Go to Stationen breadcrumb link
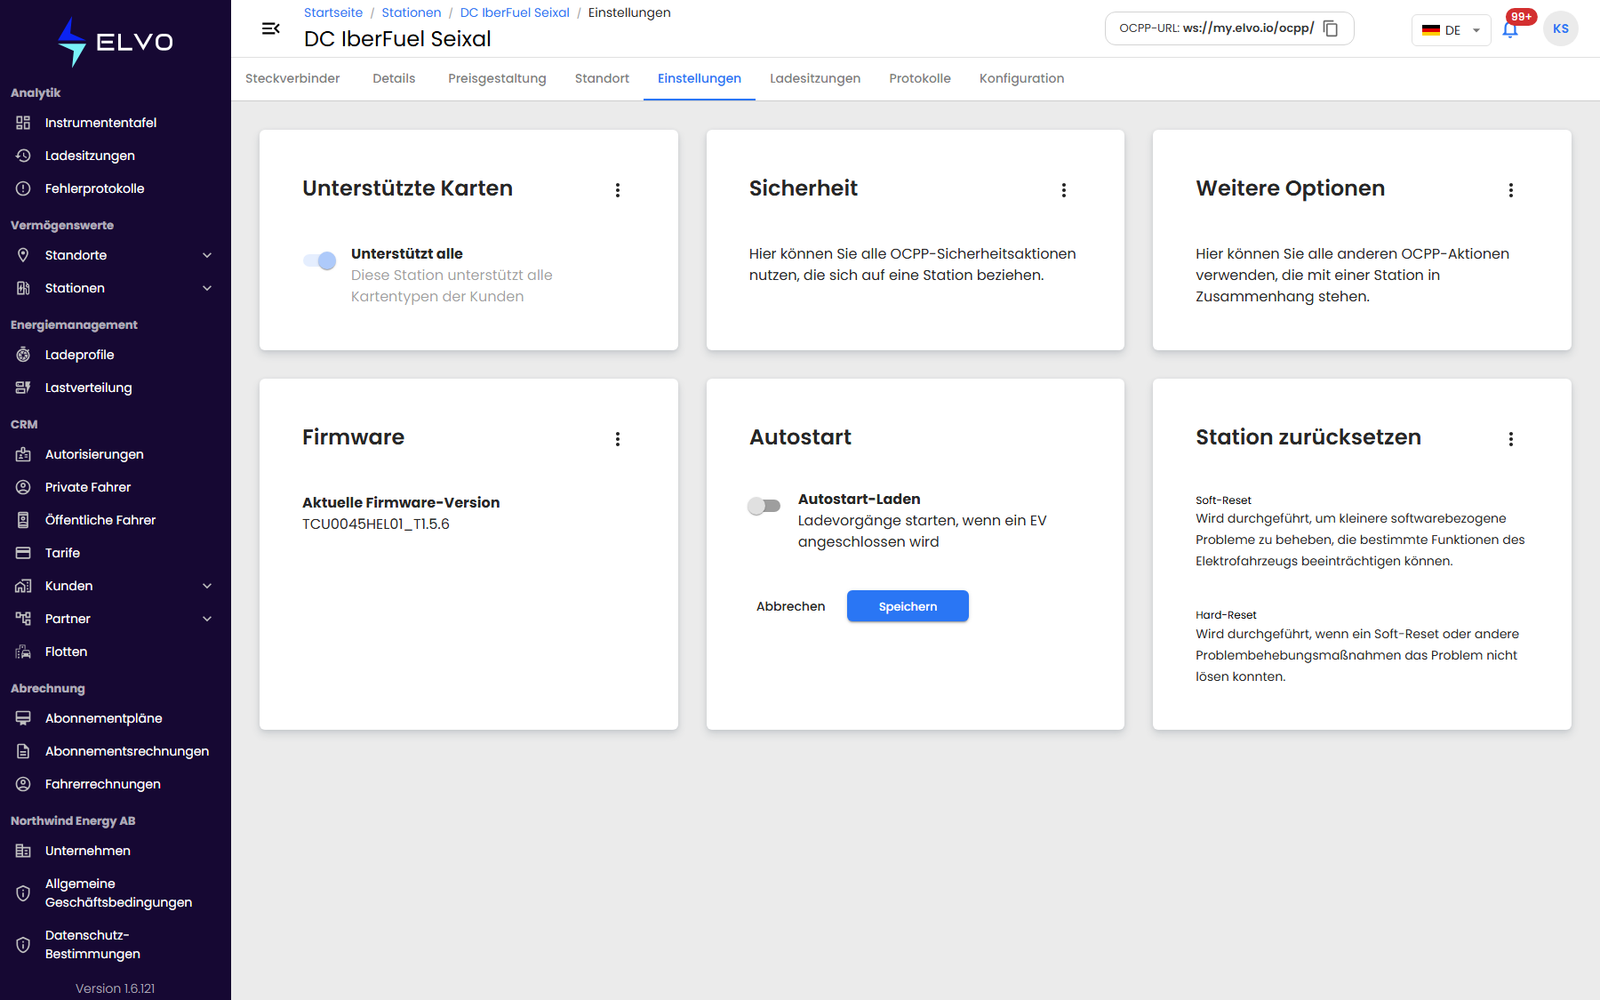The image size is (1600, 1000). click(411, 13)
